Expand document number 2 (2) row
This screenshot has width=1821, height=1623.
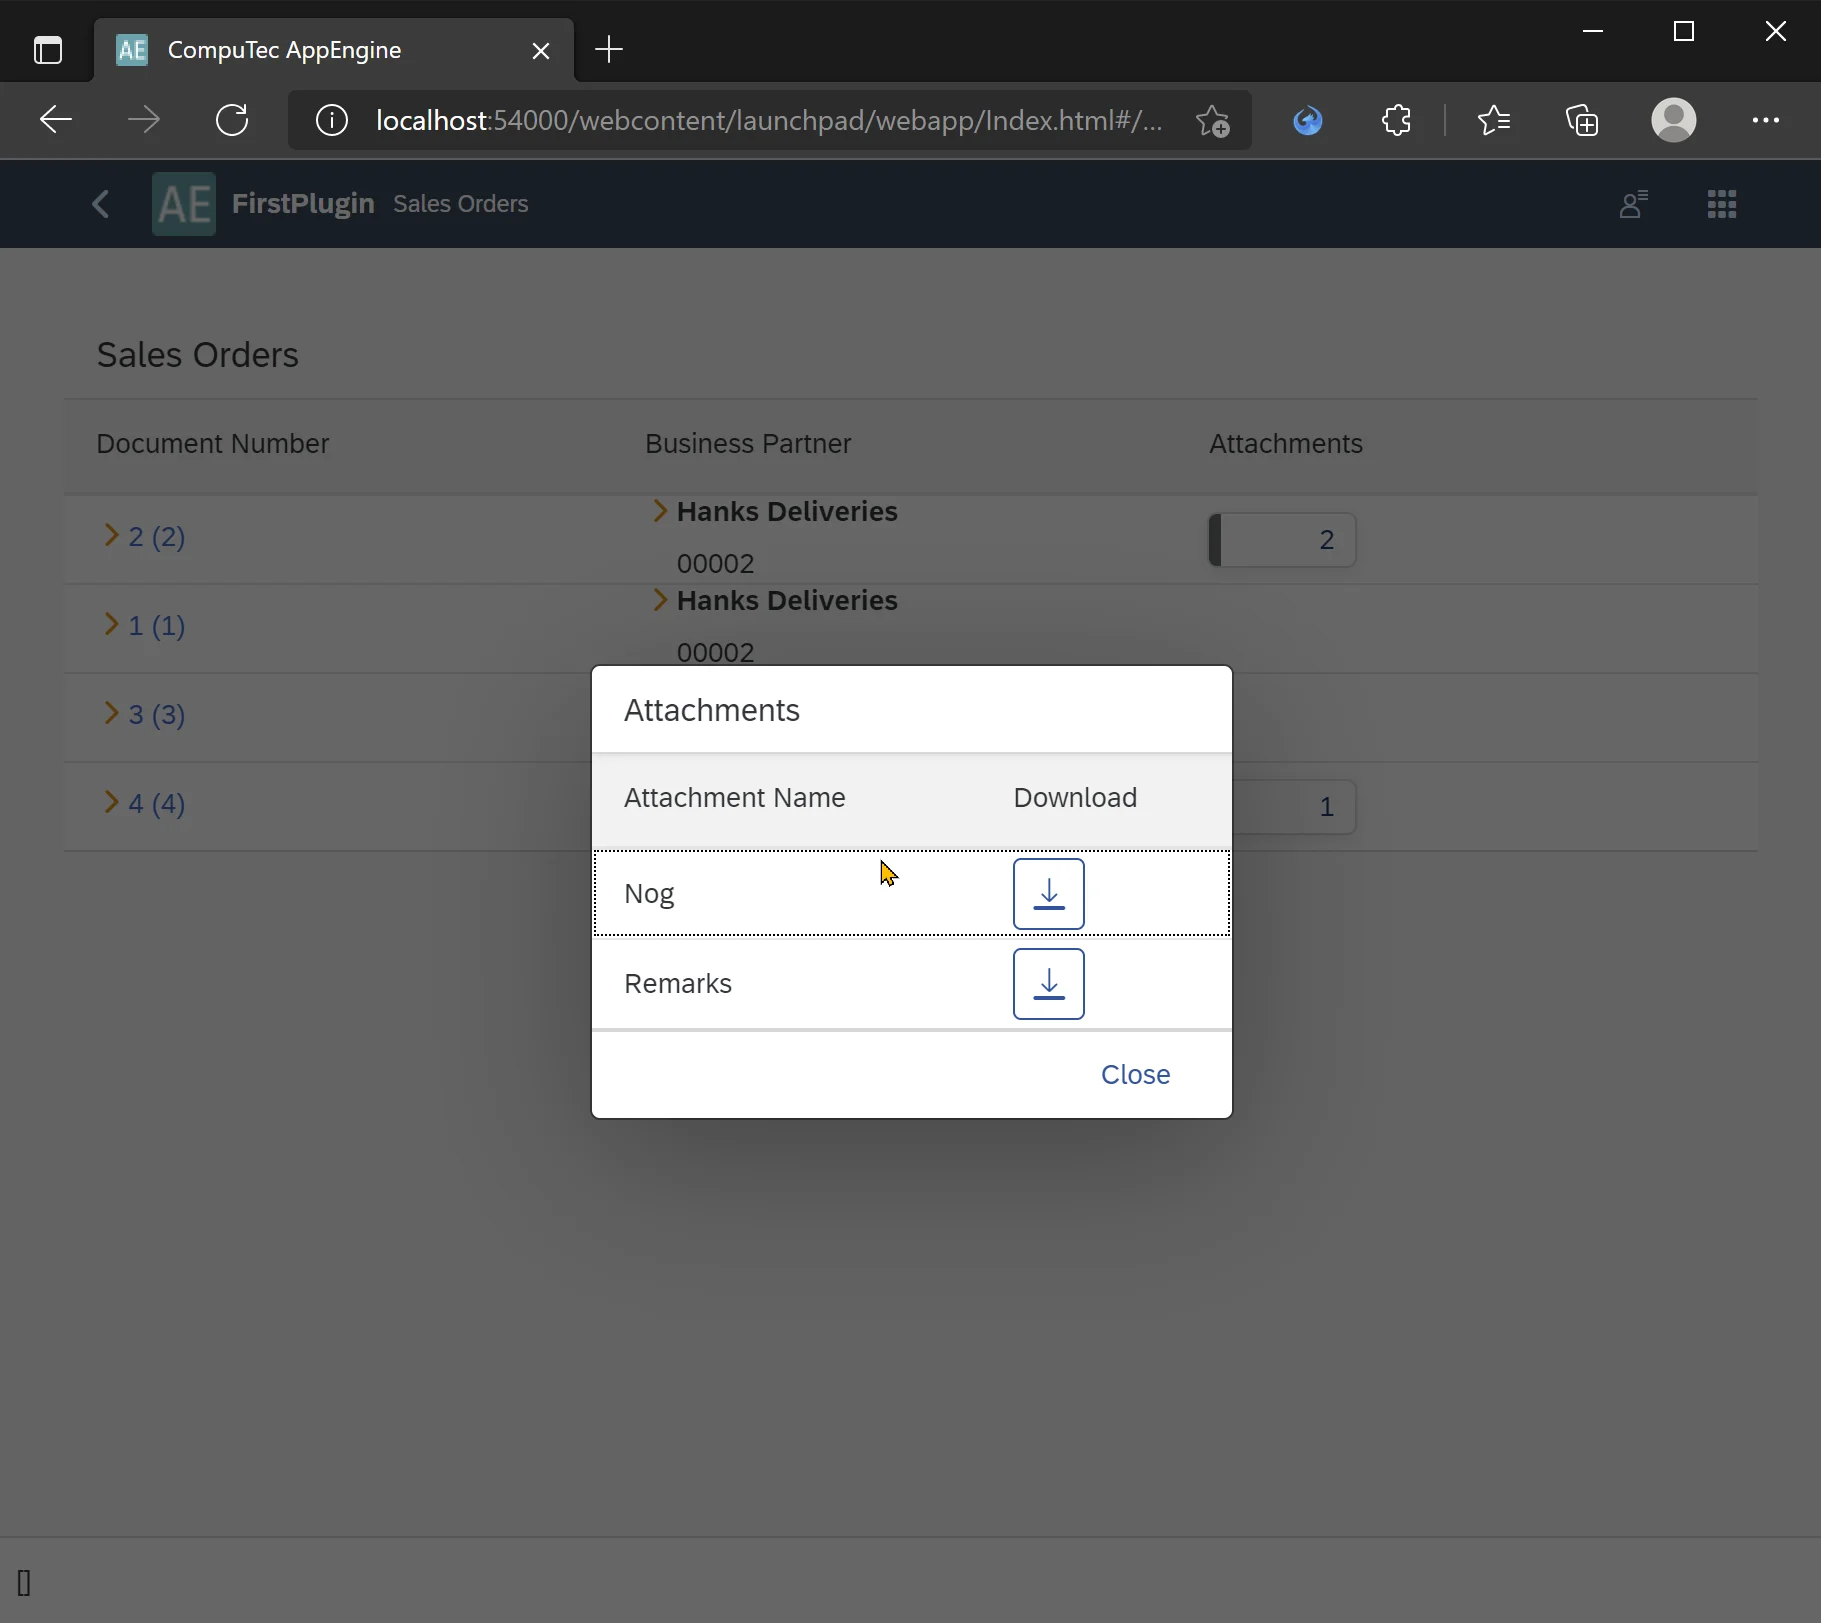[112, 536]
